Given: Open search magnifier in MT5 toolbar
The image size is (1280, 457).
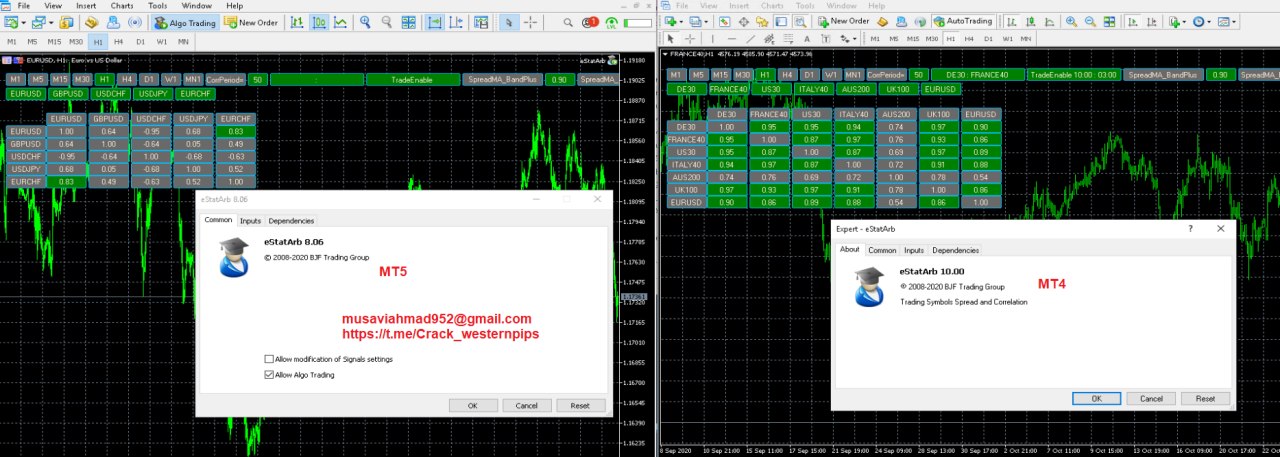Looking at the screenshot, I should pos(567,22).
